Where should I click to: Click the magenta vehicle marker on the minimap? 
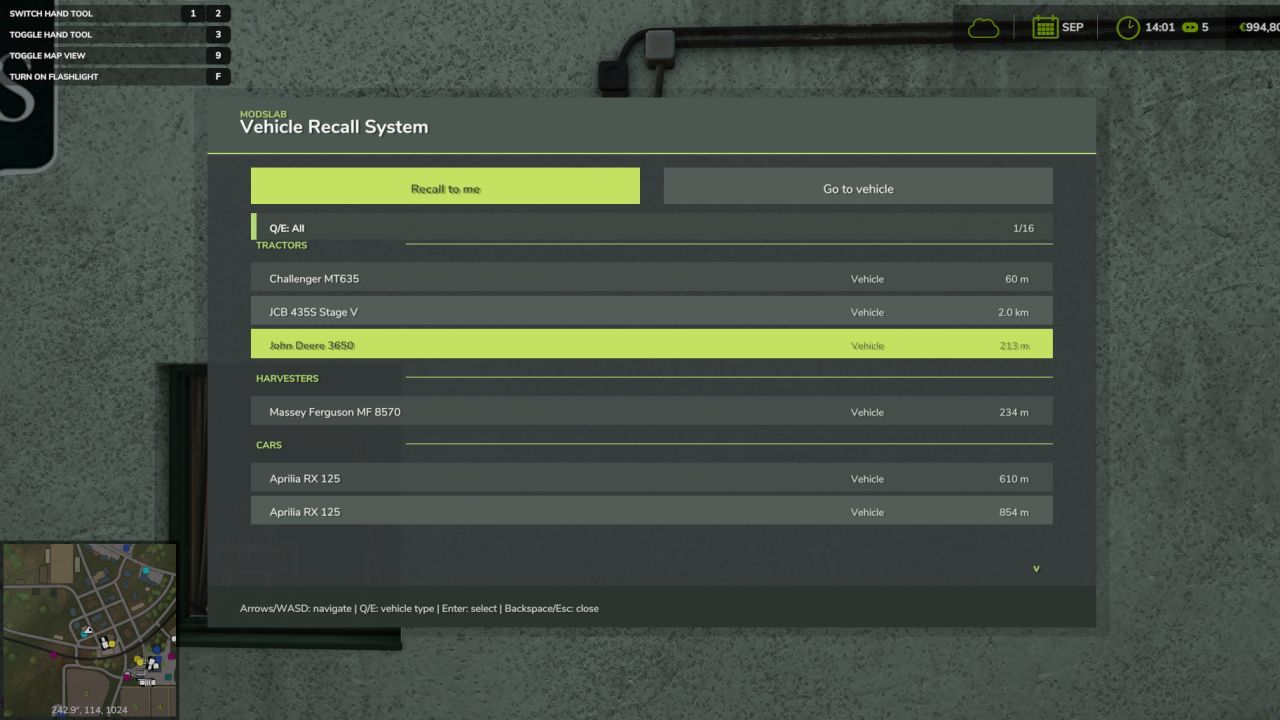(x=52, y=654)
